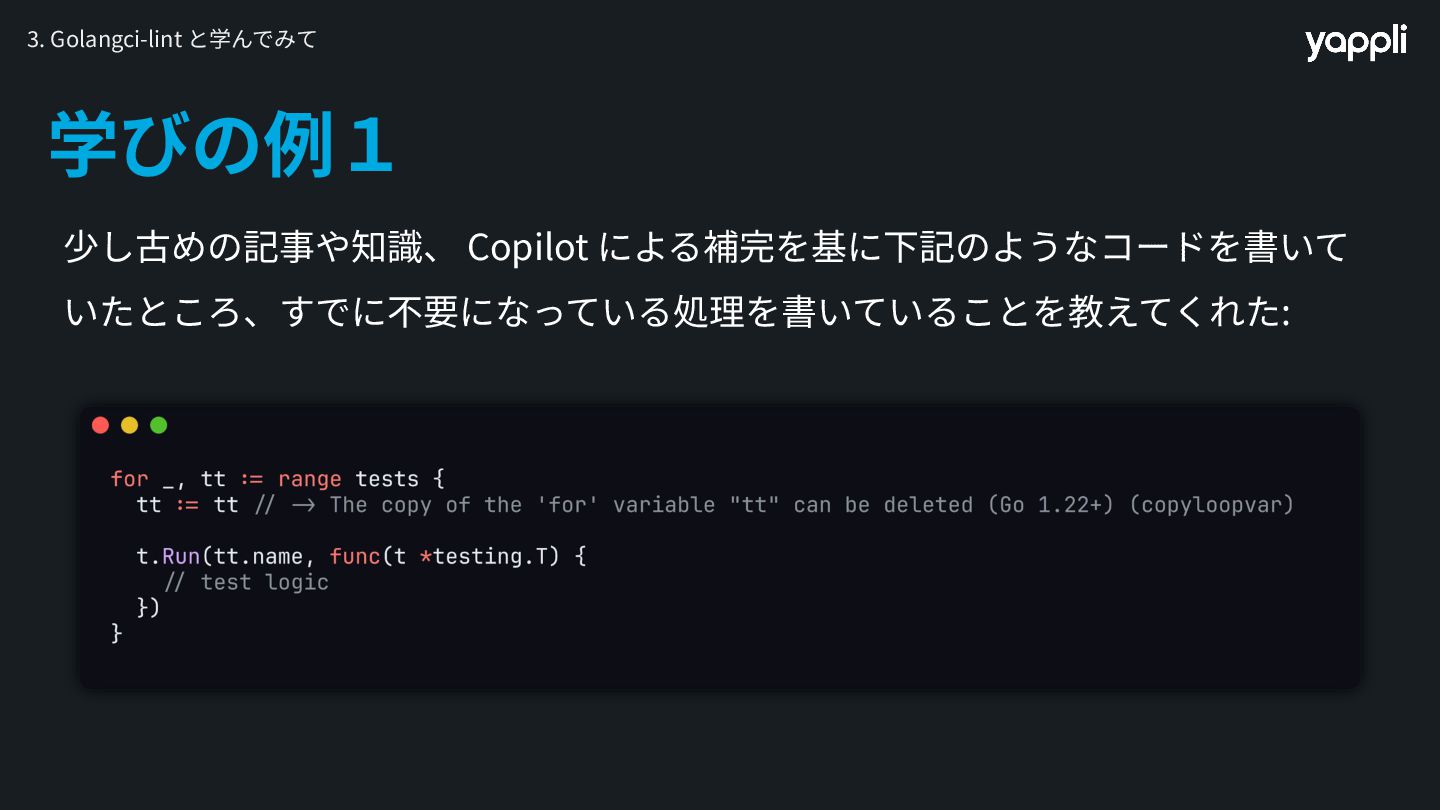Screen dimensions: 1440x810
Task: Click the green window dot
Action: 158,425
